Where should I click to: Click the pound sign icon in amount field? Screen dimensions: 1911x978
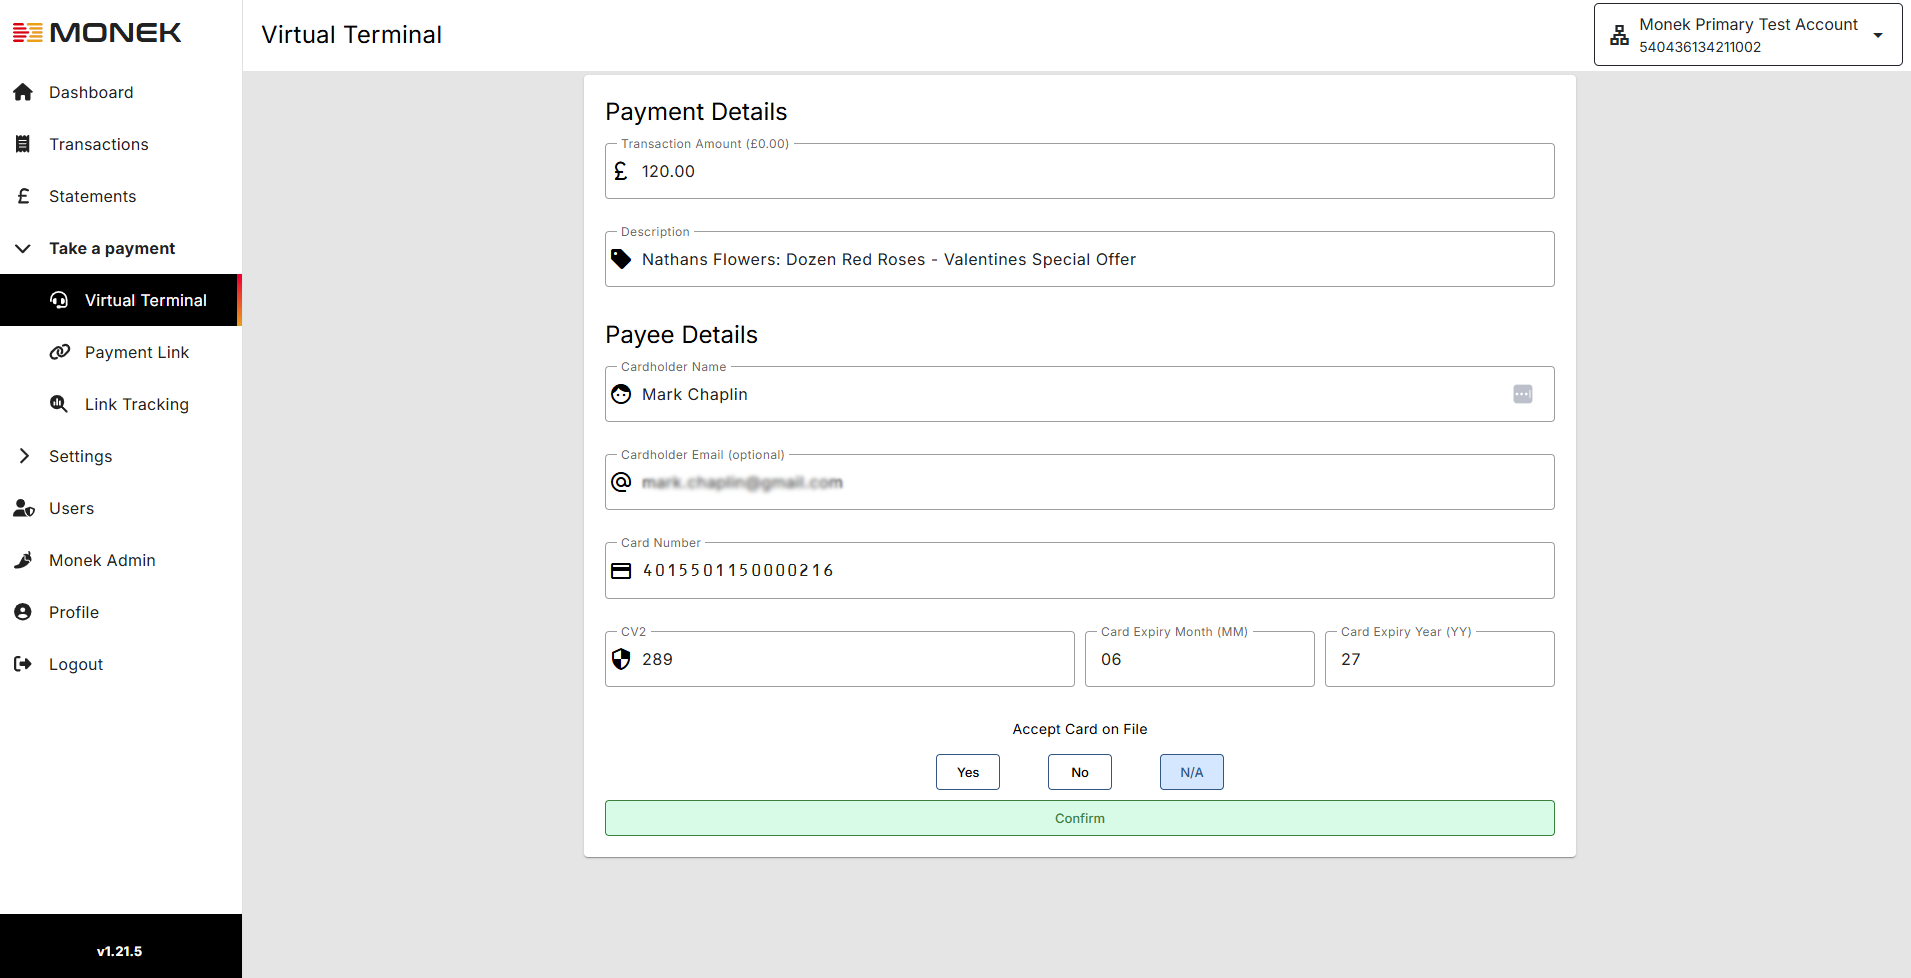(x=621, y=171)
